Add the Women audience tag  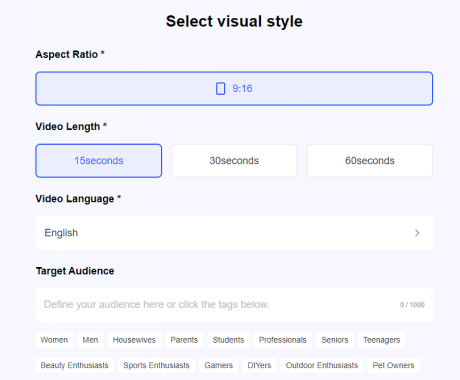(x=54, y=340)
